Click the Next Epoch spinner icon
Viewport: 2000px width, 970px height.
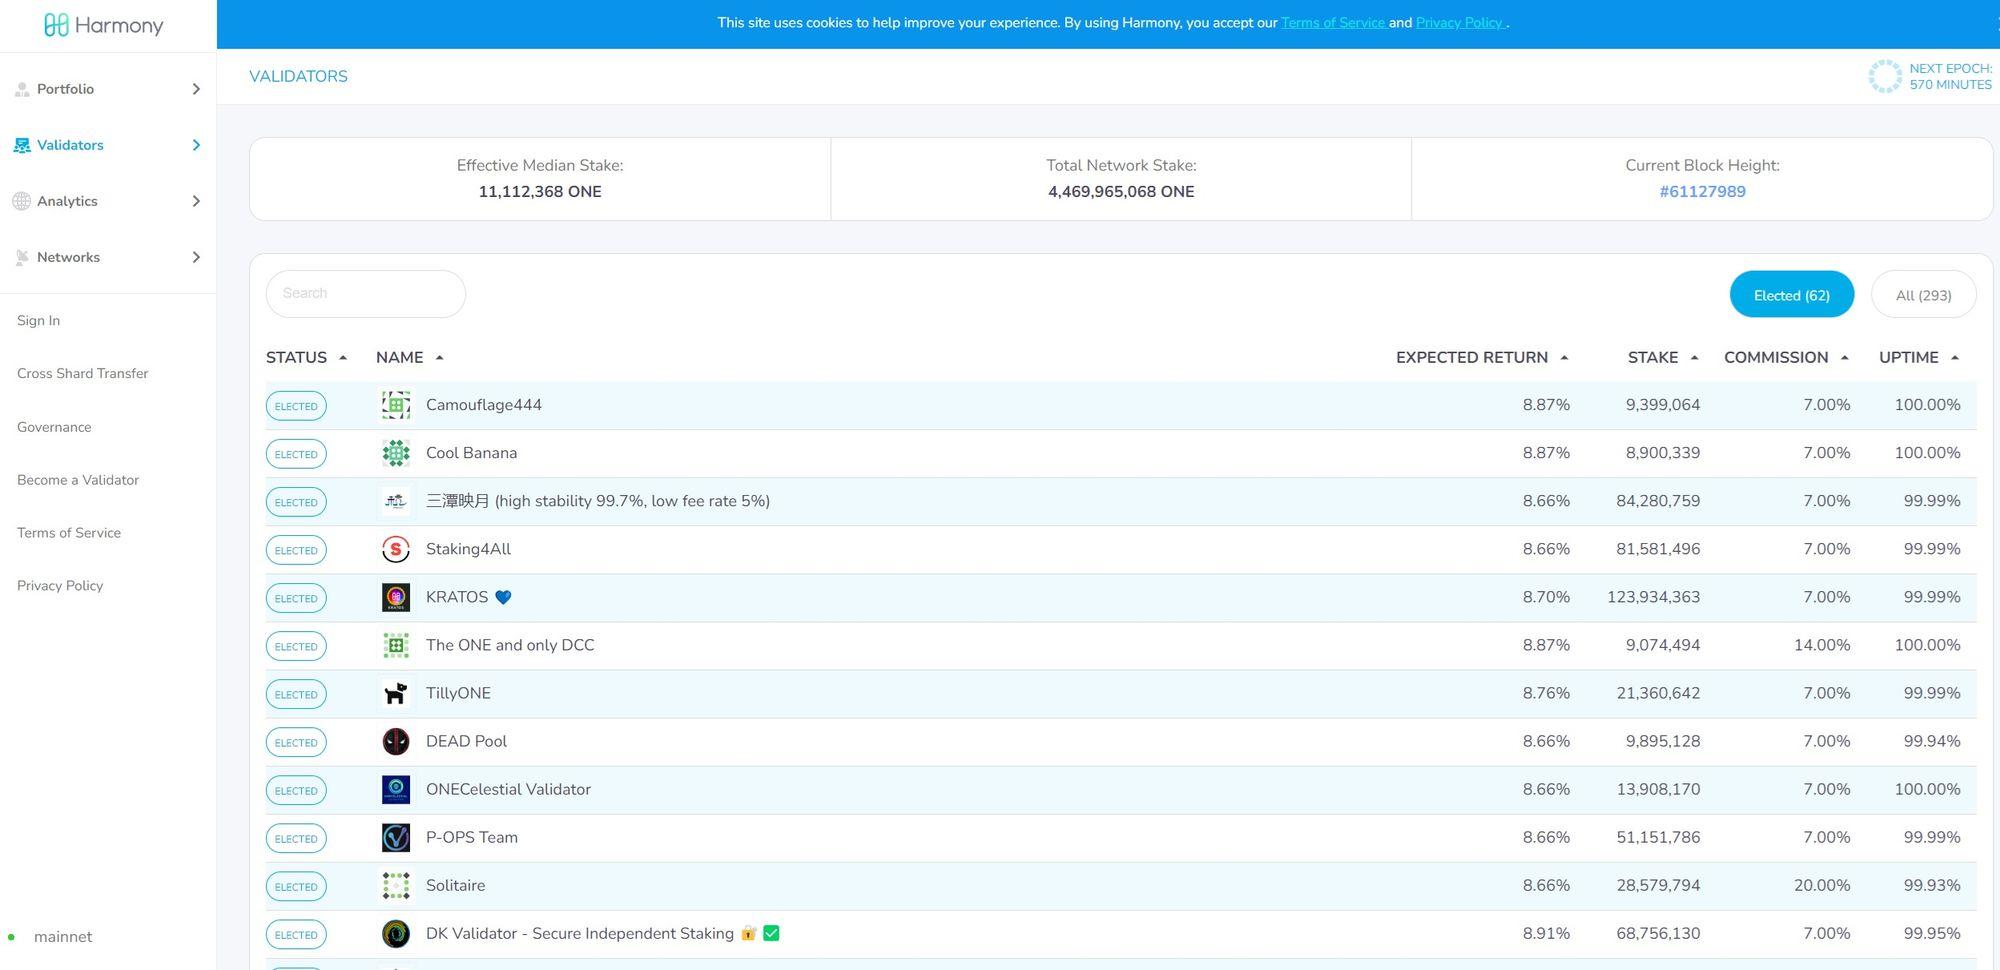[1885, 76]
